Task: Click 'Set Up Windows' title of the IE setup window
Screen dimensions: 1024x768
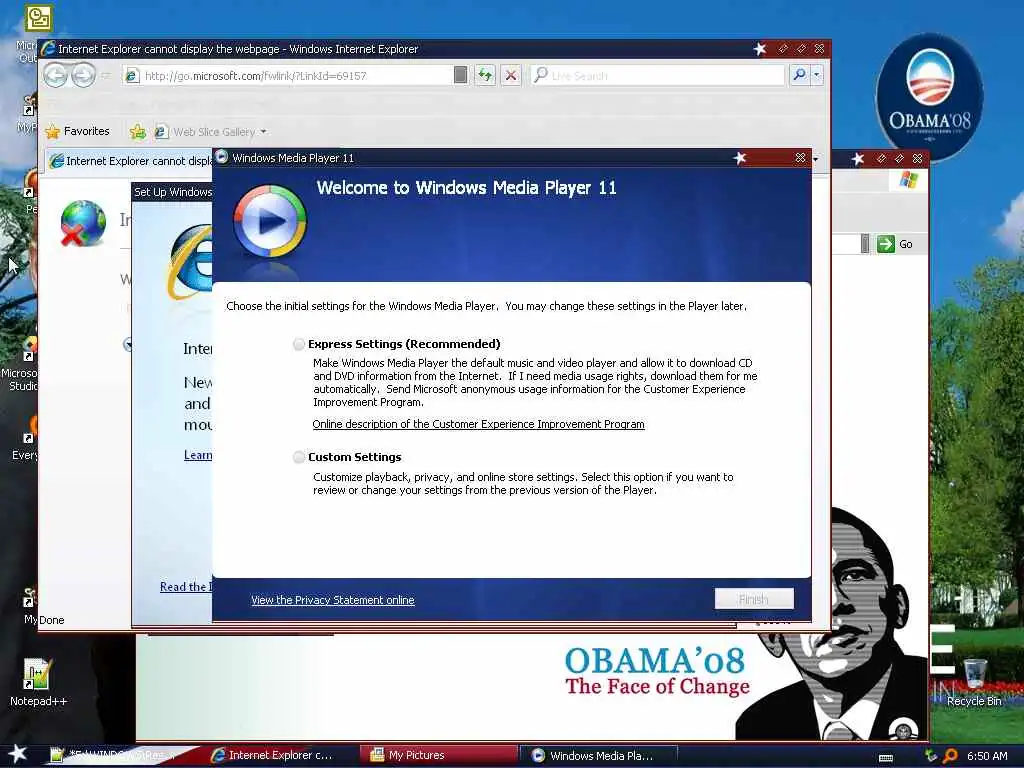Action: [x=173, y=191]
